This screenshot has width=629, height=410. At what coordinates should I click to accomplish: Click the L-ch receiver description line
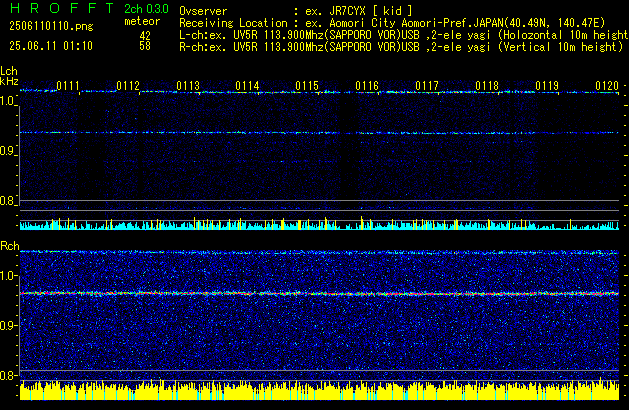coord(404,35)
